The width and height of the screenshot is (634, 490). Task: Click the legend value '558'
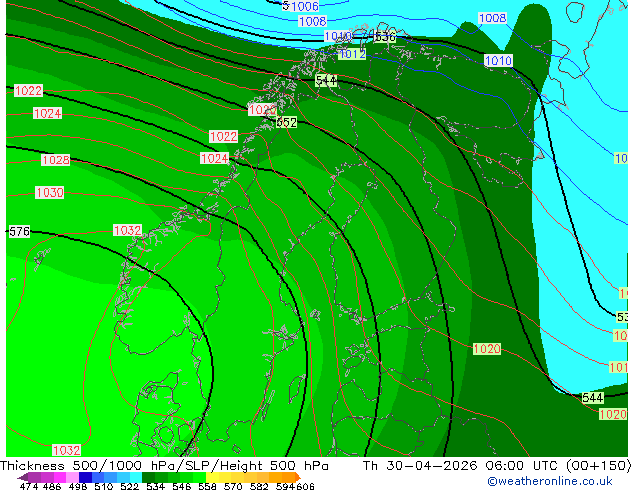point(207,486)
